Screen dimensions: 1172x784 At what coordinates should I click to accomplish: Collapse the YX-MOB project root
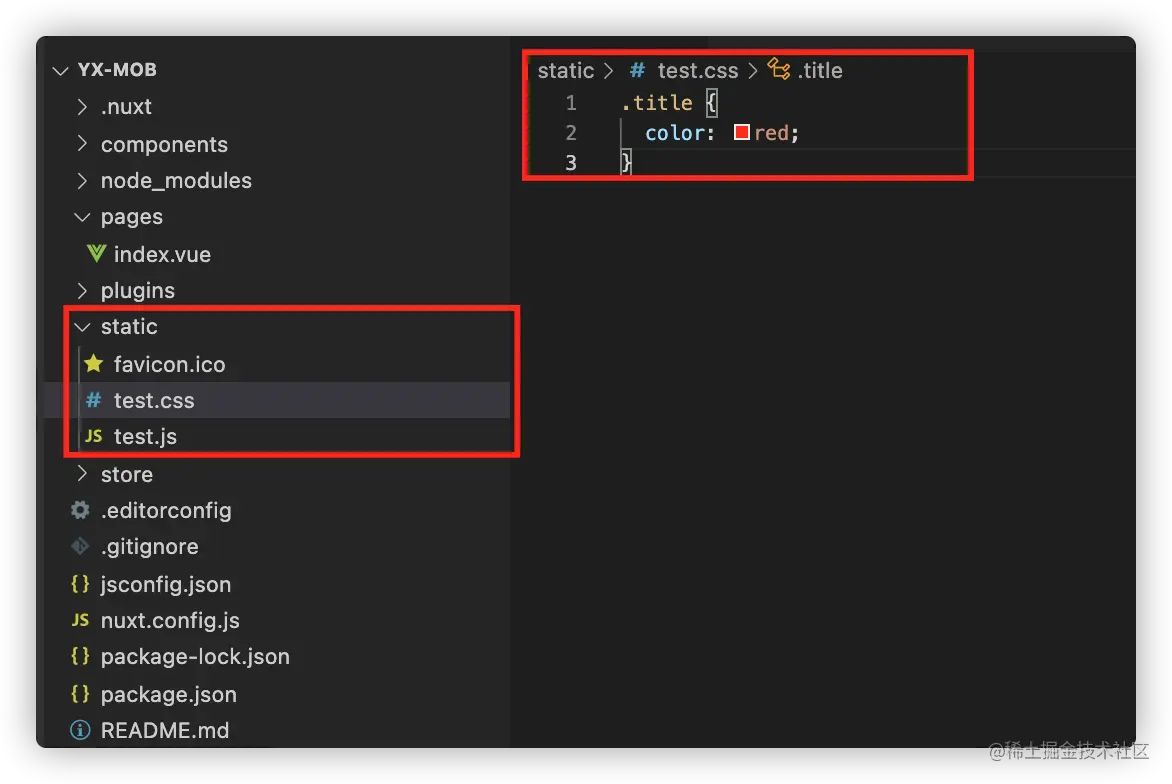[60, 70]
